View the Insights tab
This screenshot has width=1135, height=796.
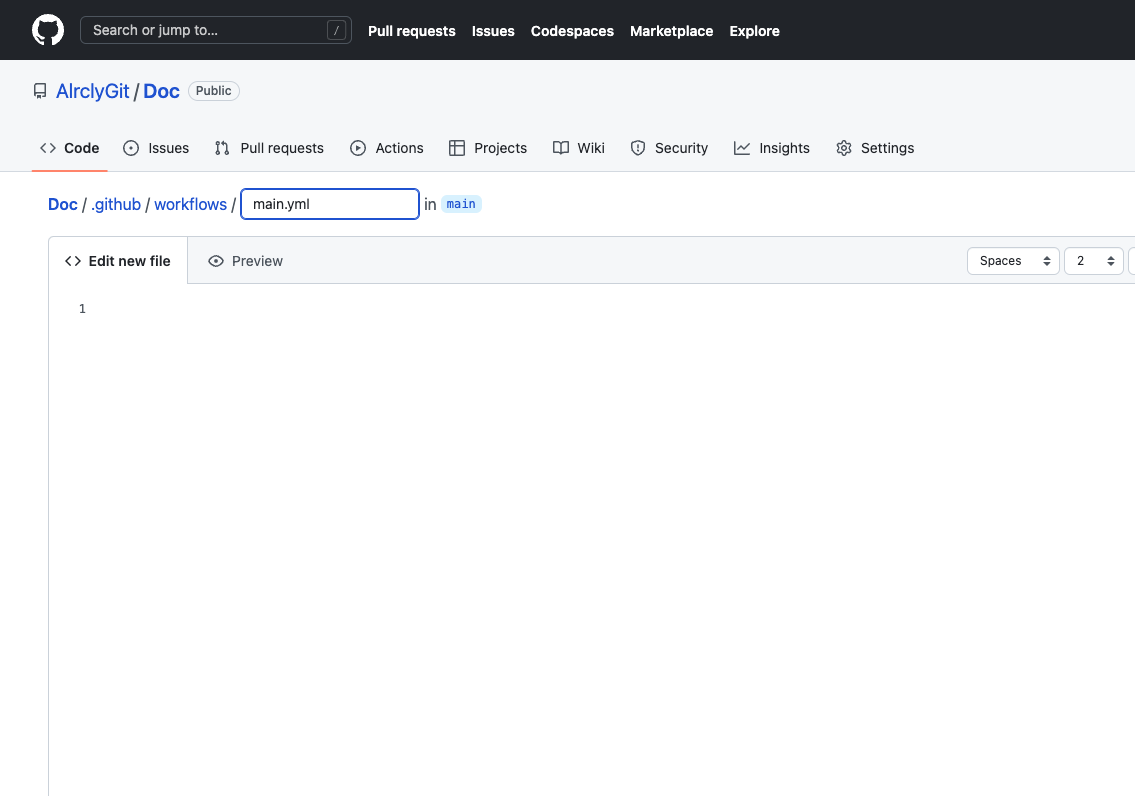(x=772, y=148)
